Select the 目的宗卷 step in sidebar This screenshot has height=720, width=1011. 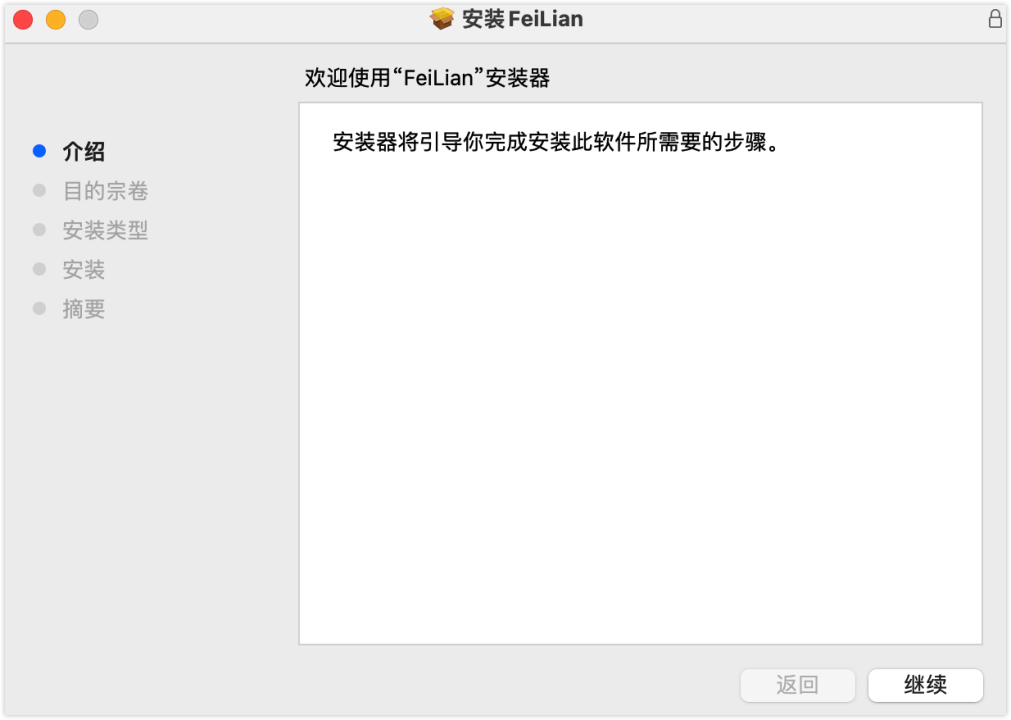click(105, 191)
